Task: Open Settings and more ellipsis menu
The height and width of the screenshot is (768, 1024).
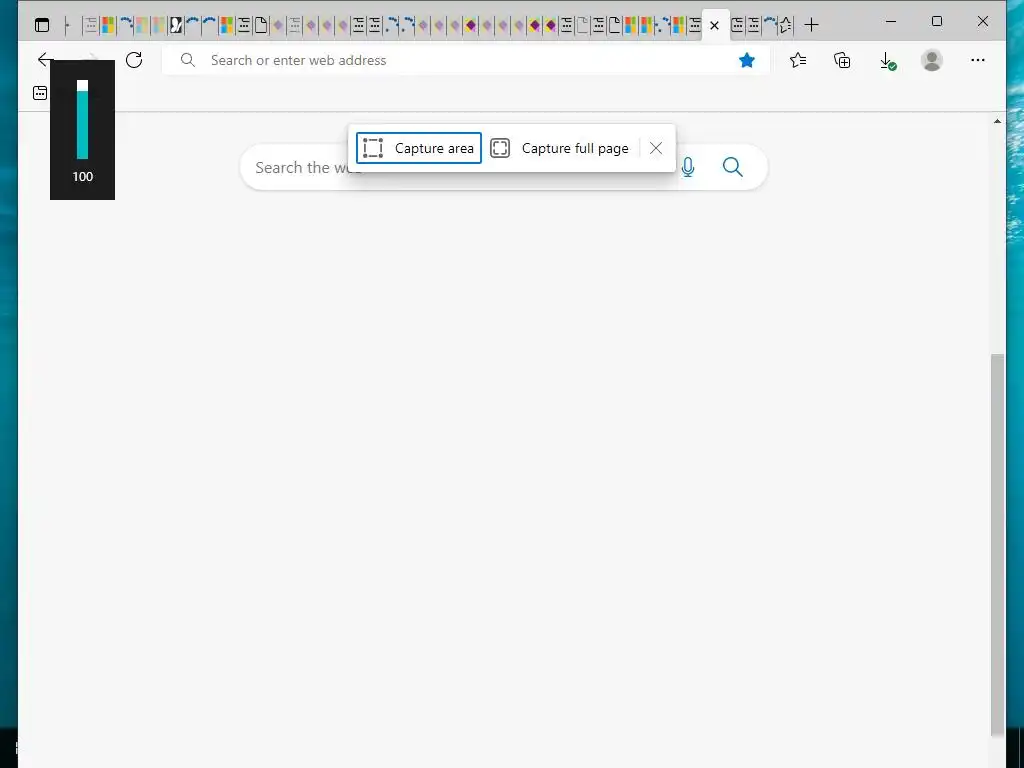Action: click(x=978, y=60)
